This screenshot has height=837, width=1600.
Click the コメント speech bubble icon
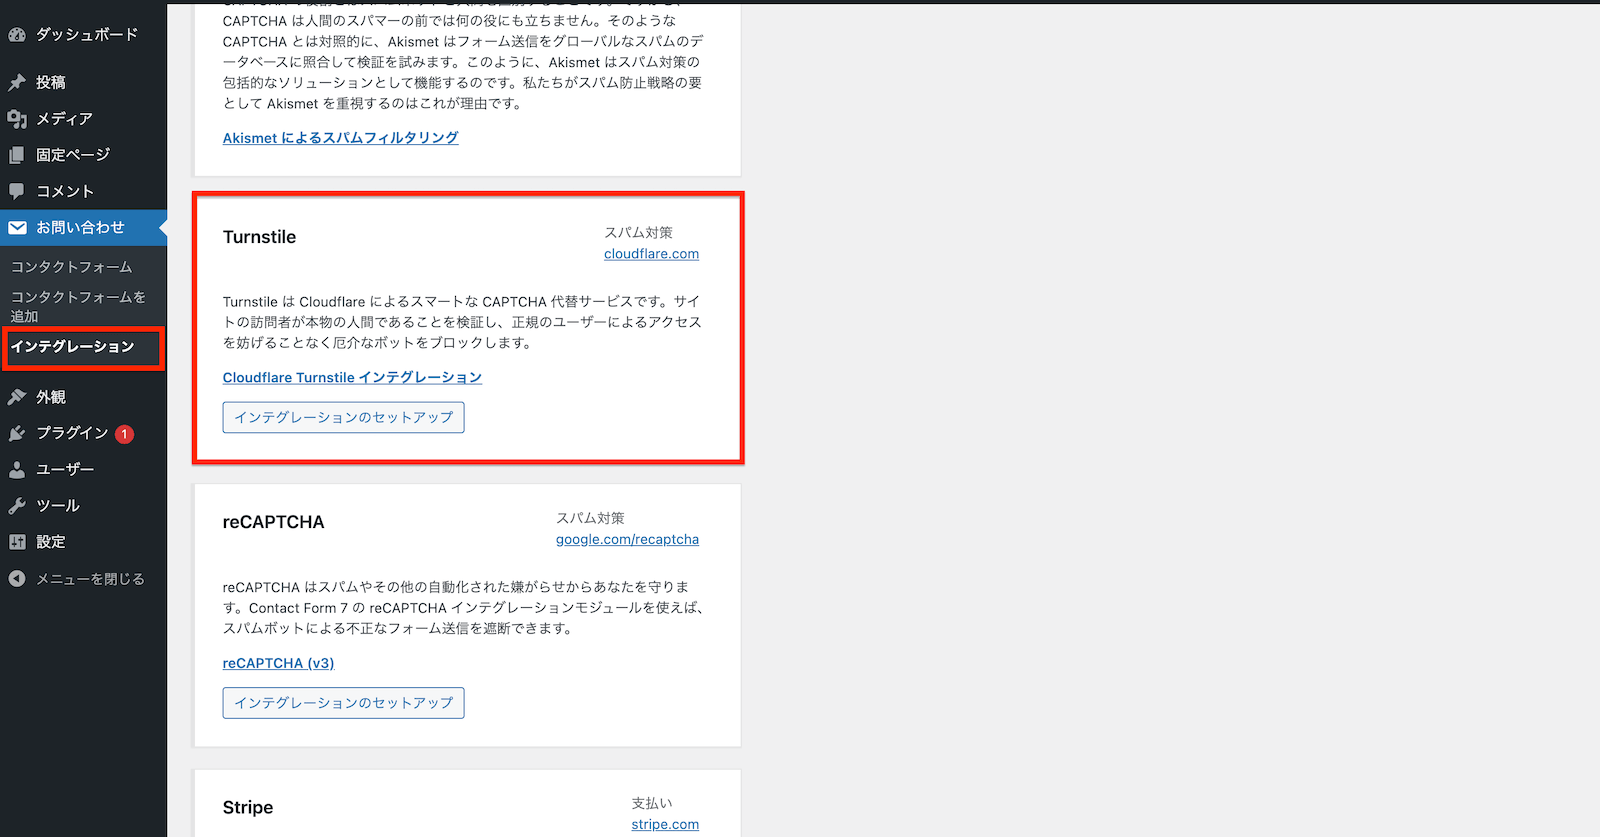click(x=17, y=191)
